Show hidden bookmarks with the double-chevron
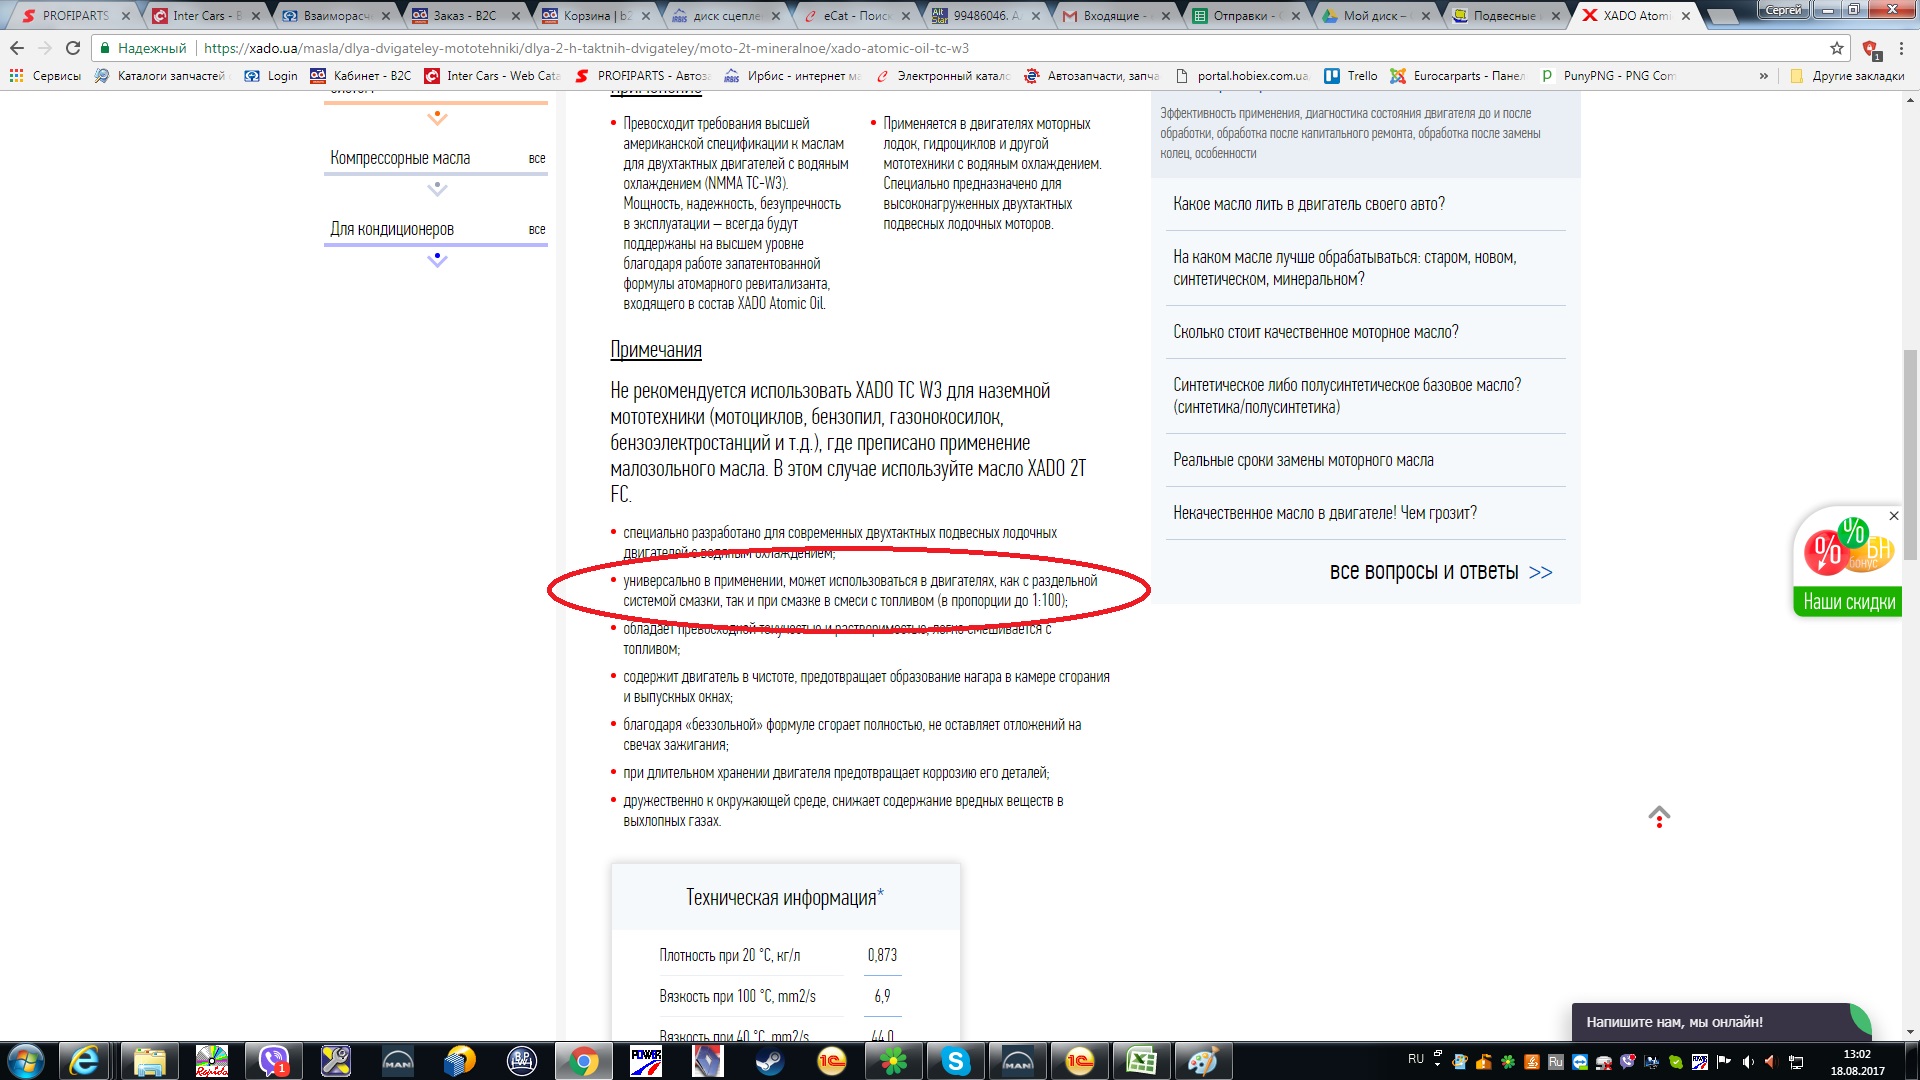Screen dimensions: 1920x1080 [x=1763, y=76]
